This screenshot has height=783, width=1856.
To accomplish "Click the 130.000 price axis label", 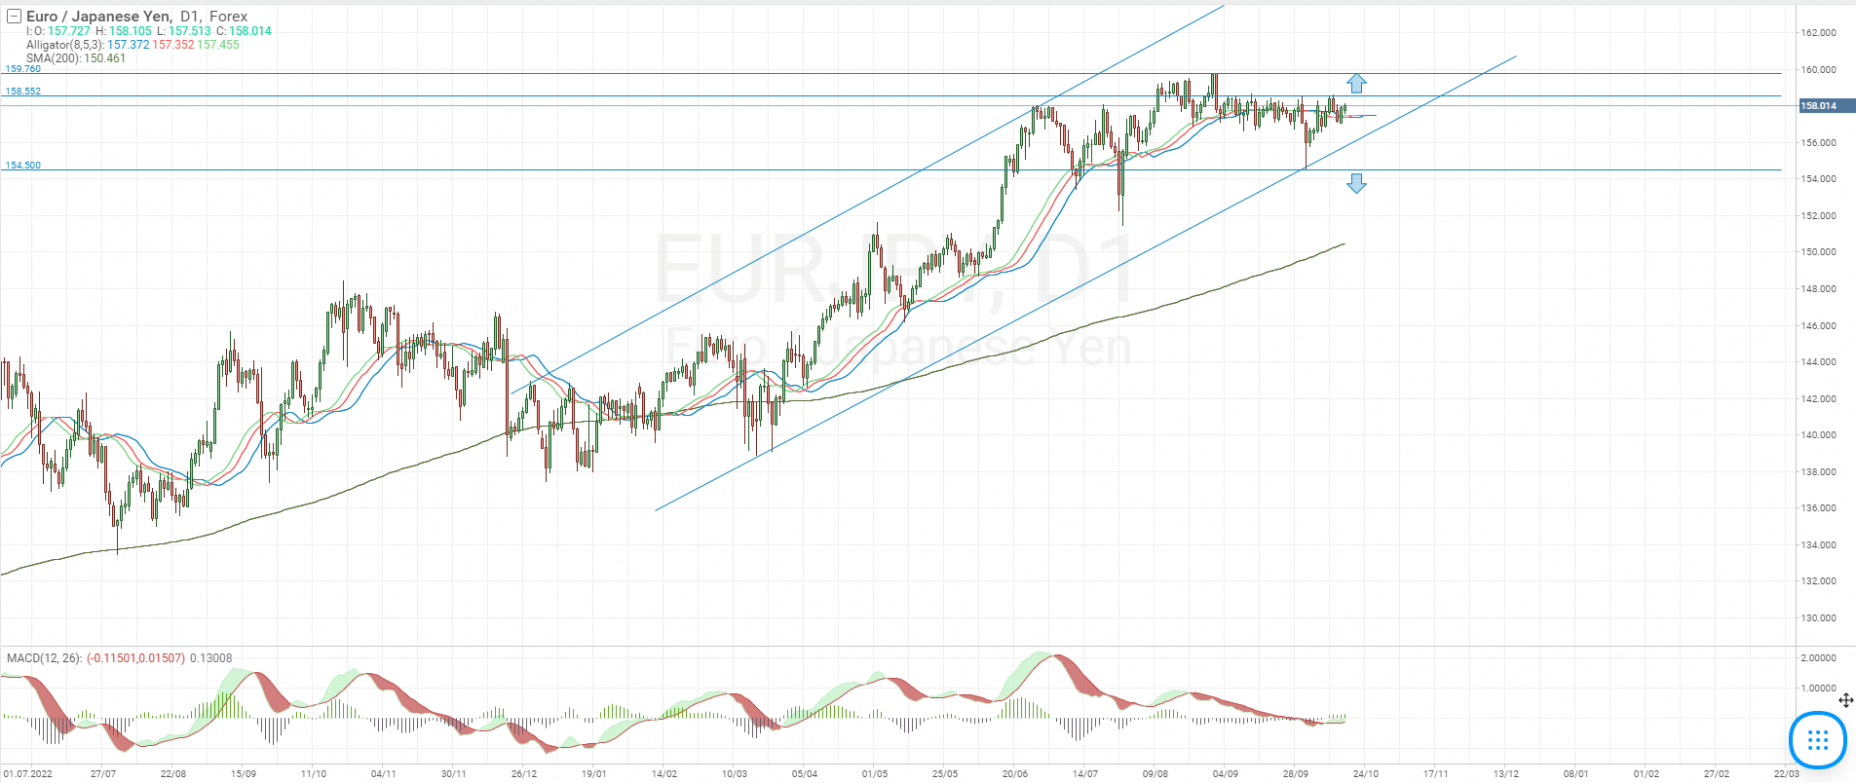I will coord(1819,618).
